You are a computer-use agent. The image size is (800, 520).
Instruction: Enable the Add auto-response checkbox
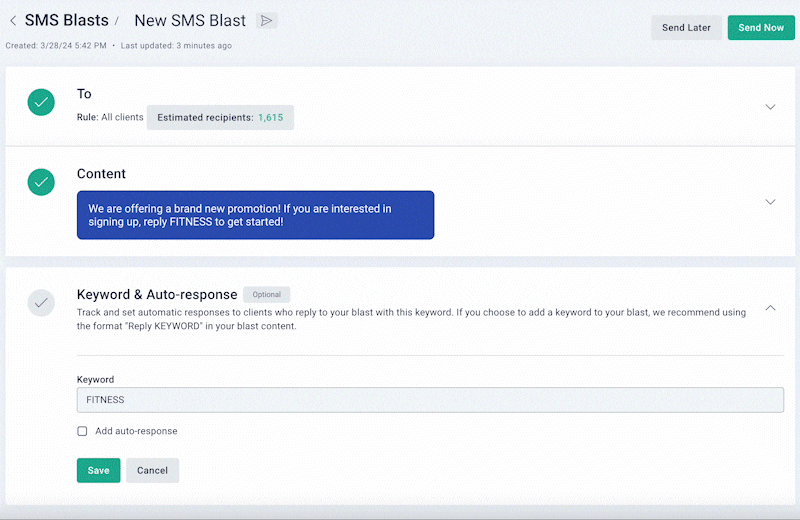point(83,431)
